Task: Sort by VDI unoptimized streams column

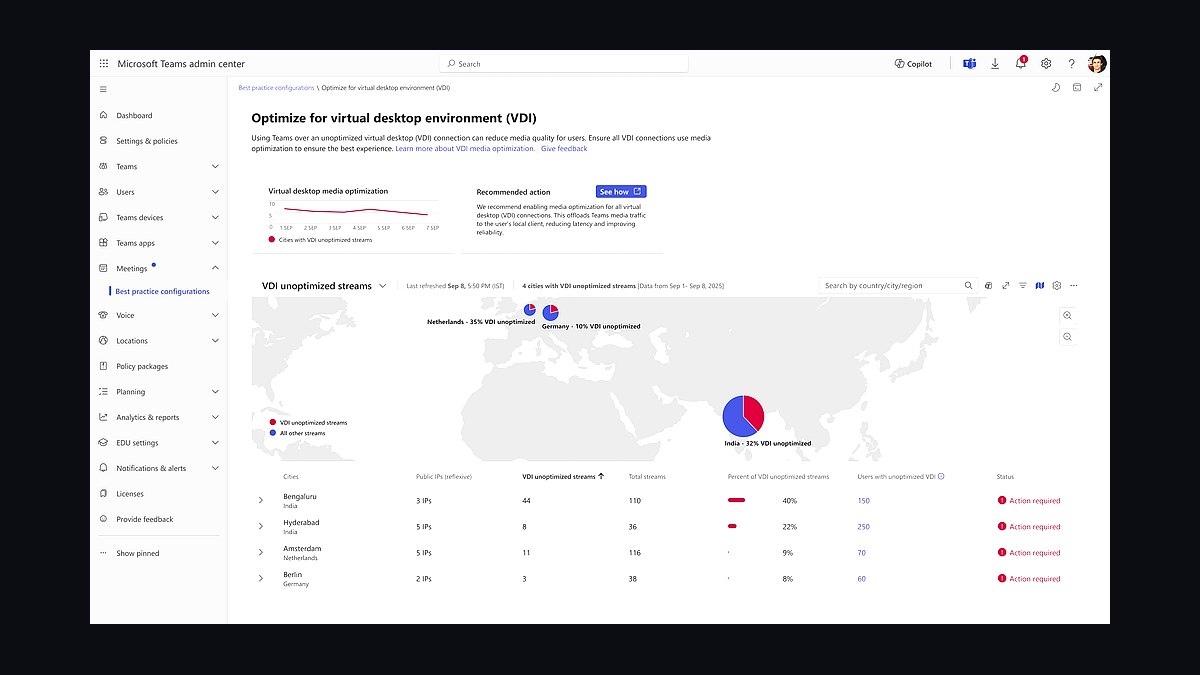Action: 563,477
